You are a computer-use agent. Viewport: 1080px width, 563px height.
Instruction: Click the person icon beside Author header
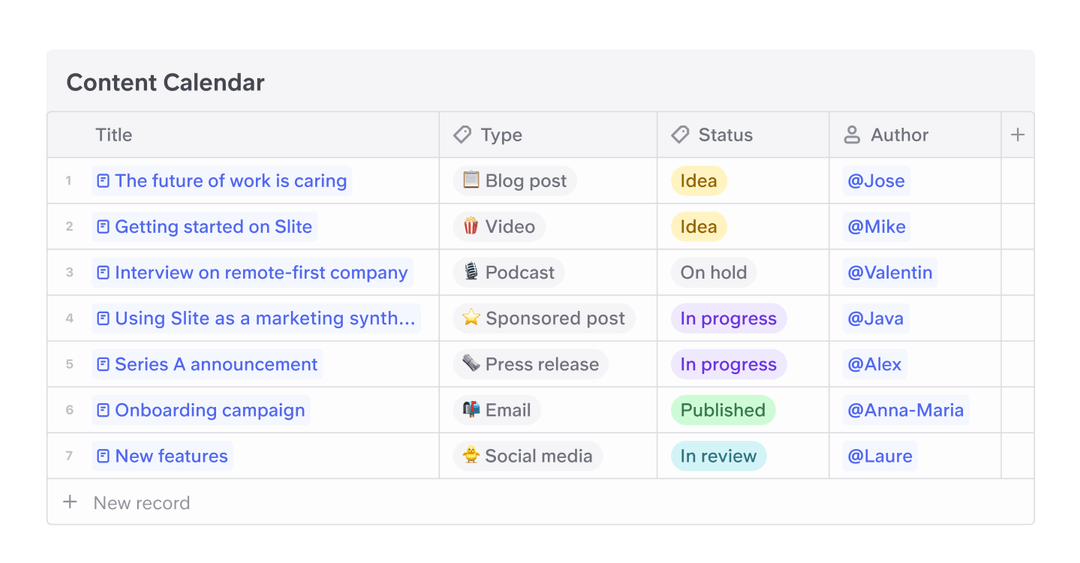click(x=852, y=135)
